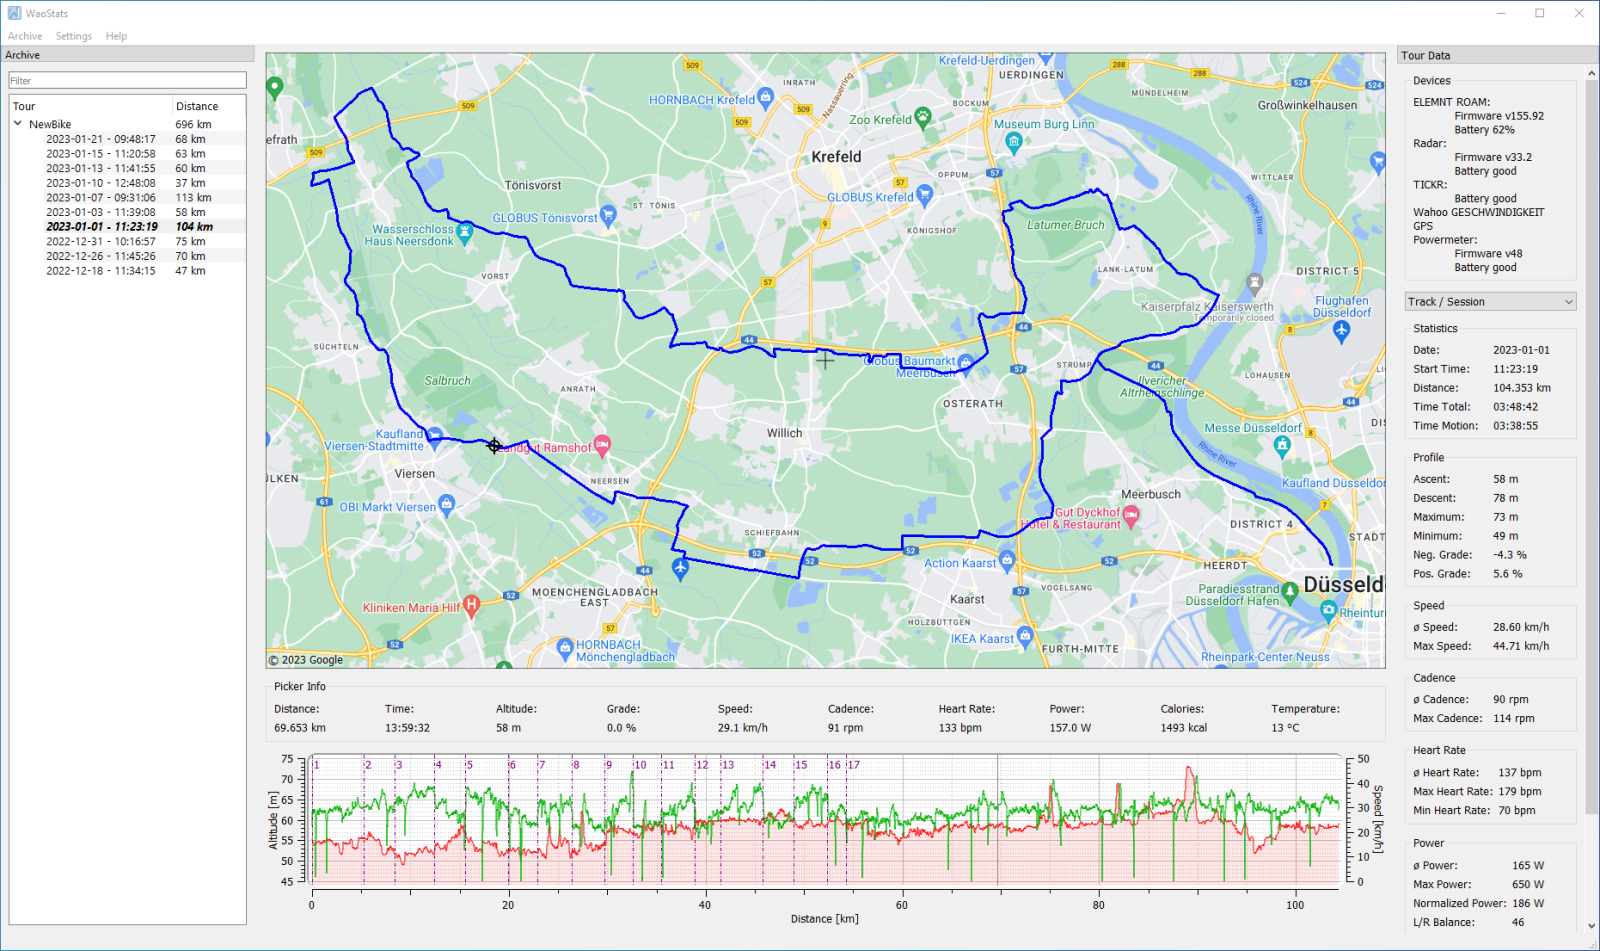1600x951 pixels.
Task: Click the WaoStats app icon in title bar
Action: coord(14,13)
